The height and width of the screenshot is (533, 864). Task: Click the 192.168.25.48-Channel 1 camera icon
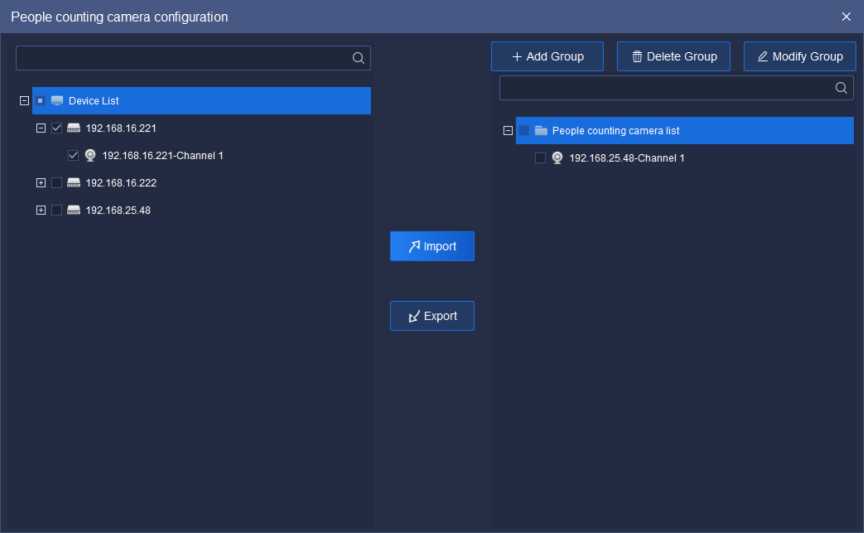557,158
